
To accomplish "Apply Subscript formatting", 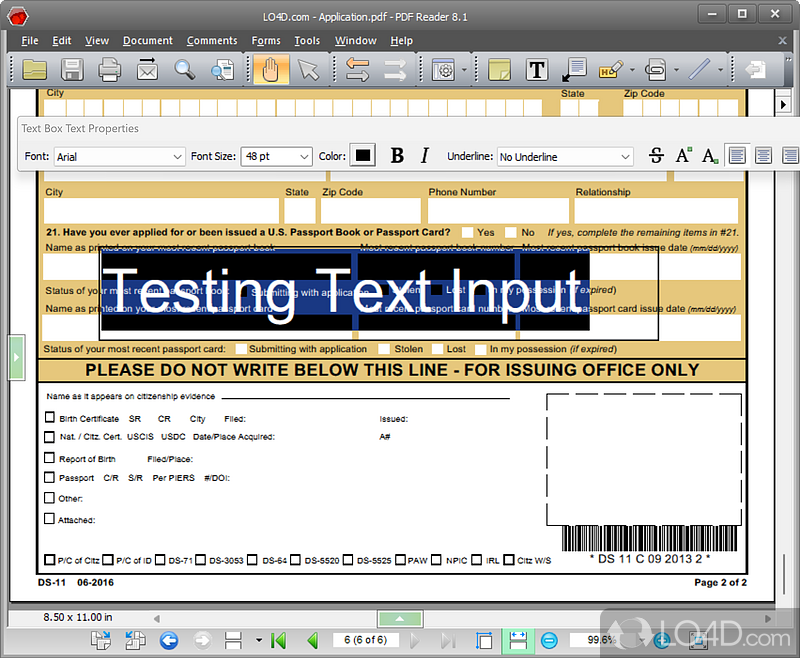I will point(710,156).
